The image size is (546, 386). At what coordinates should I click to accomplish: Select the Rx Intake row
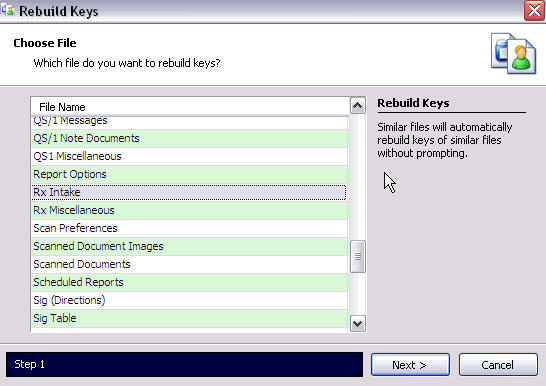click(189, 192)
